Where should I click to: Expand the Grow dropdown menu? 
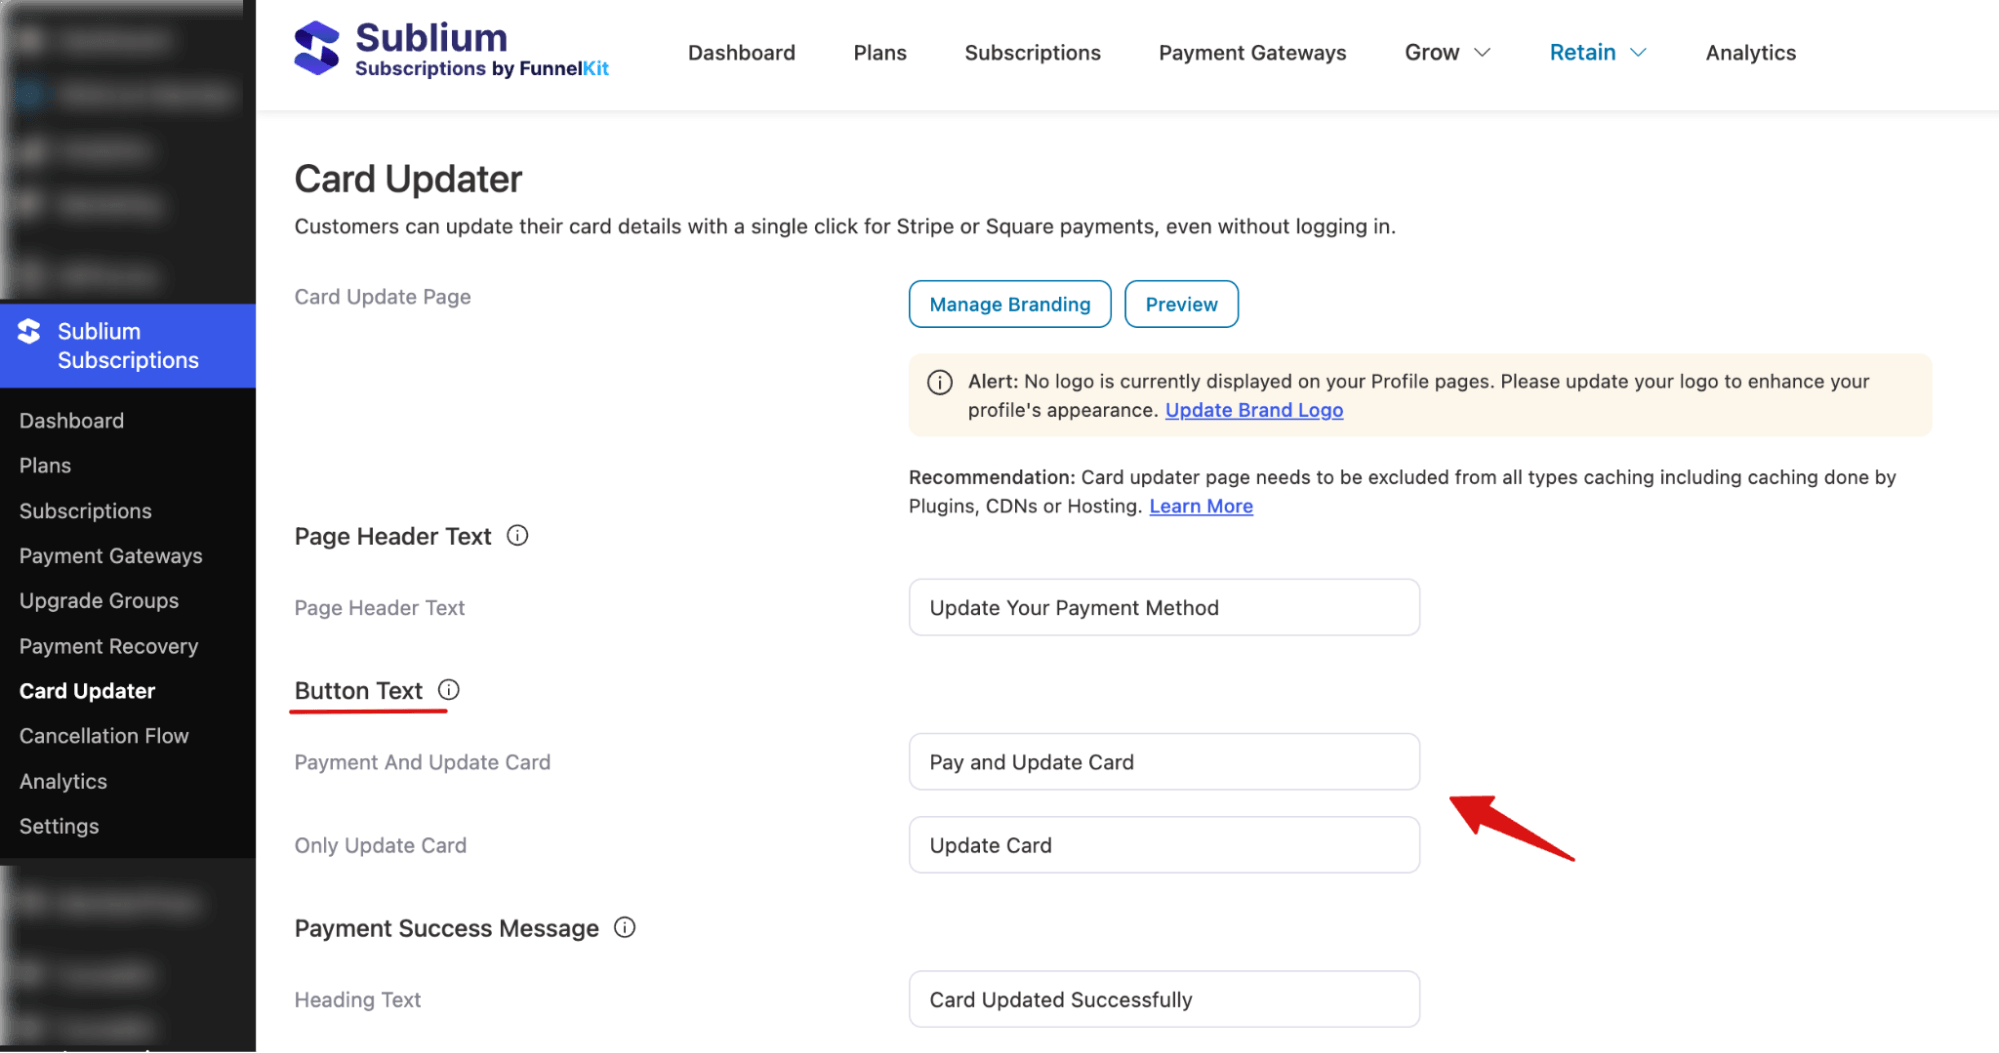click(1446, 52)
